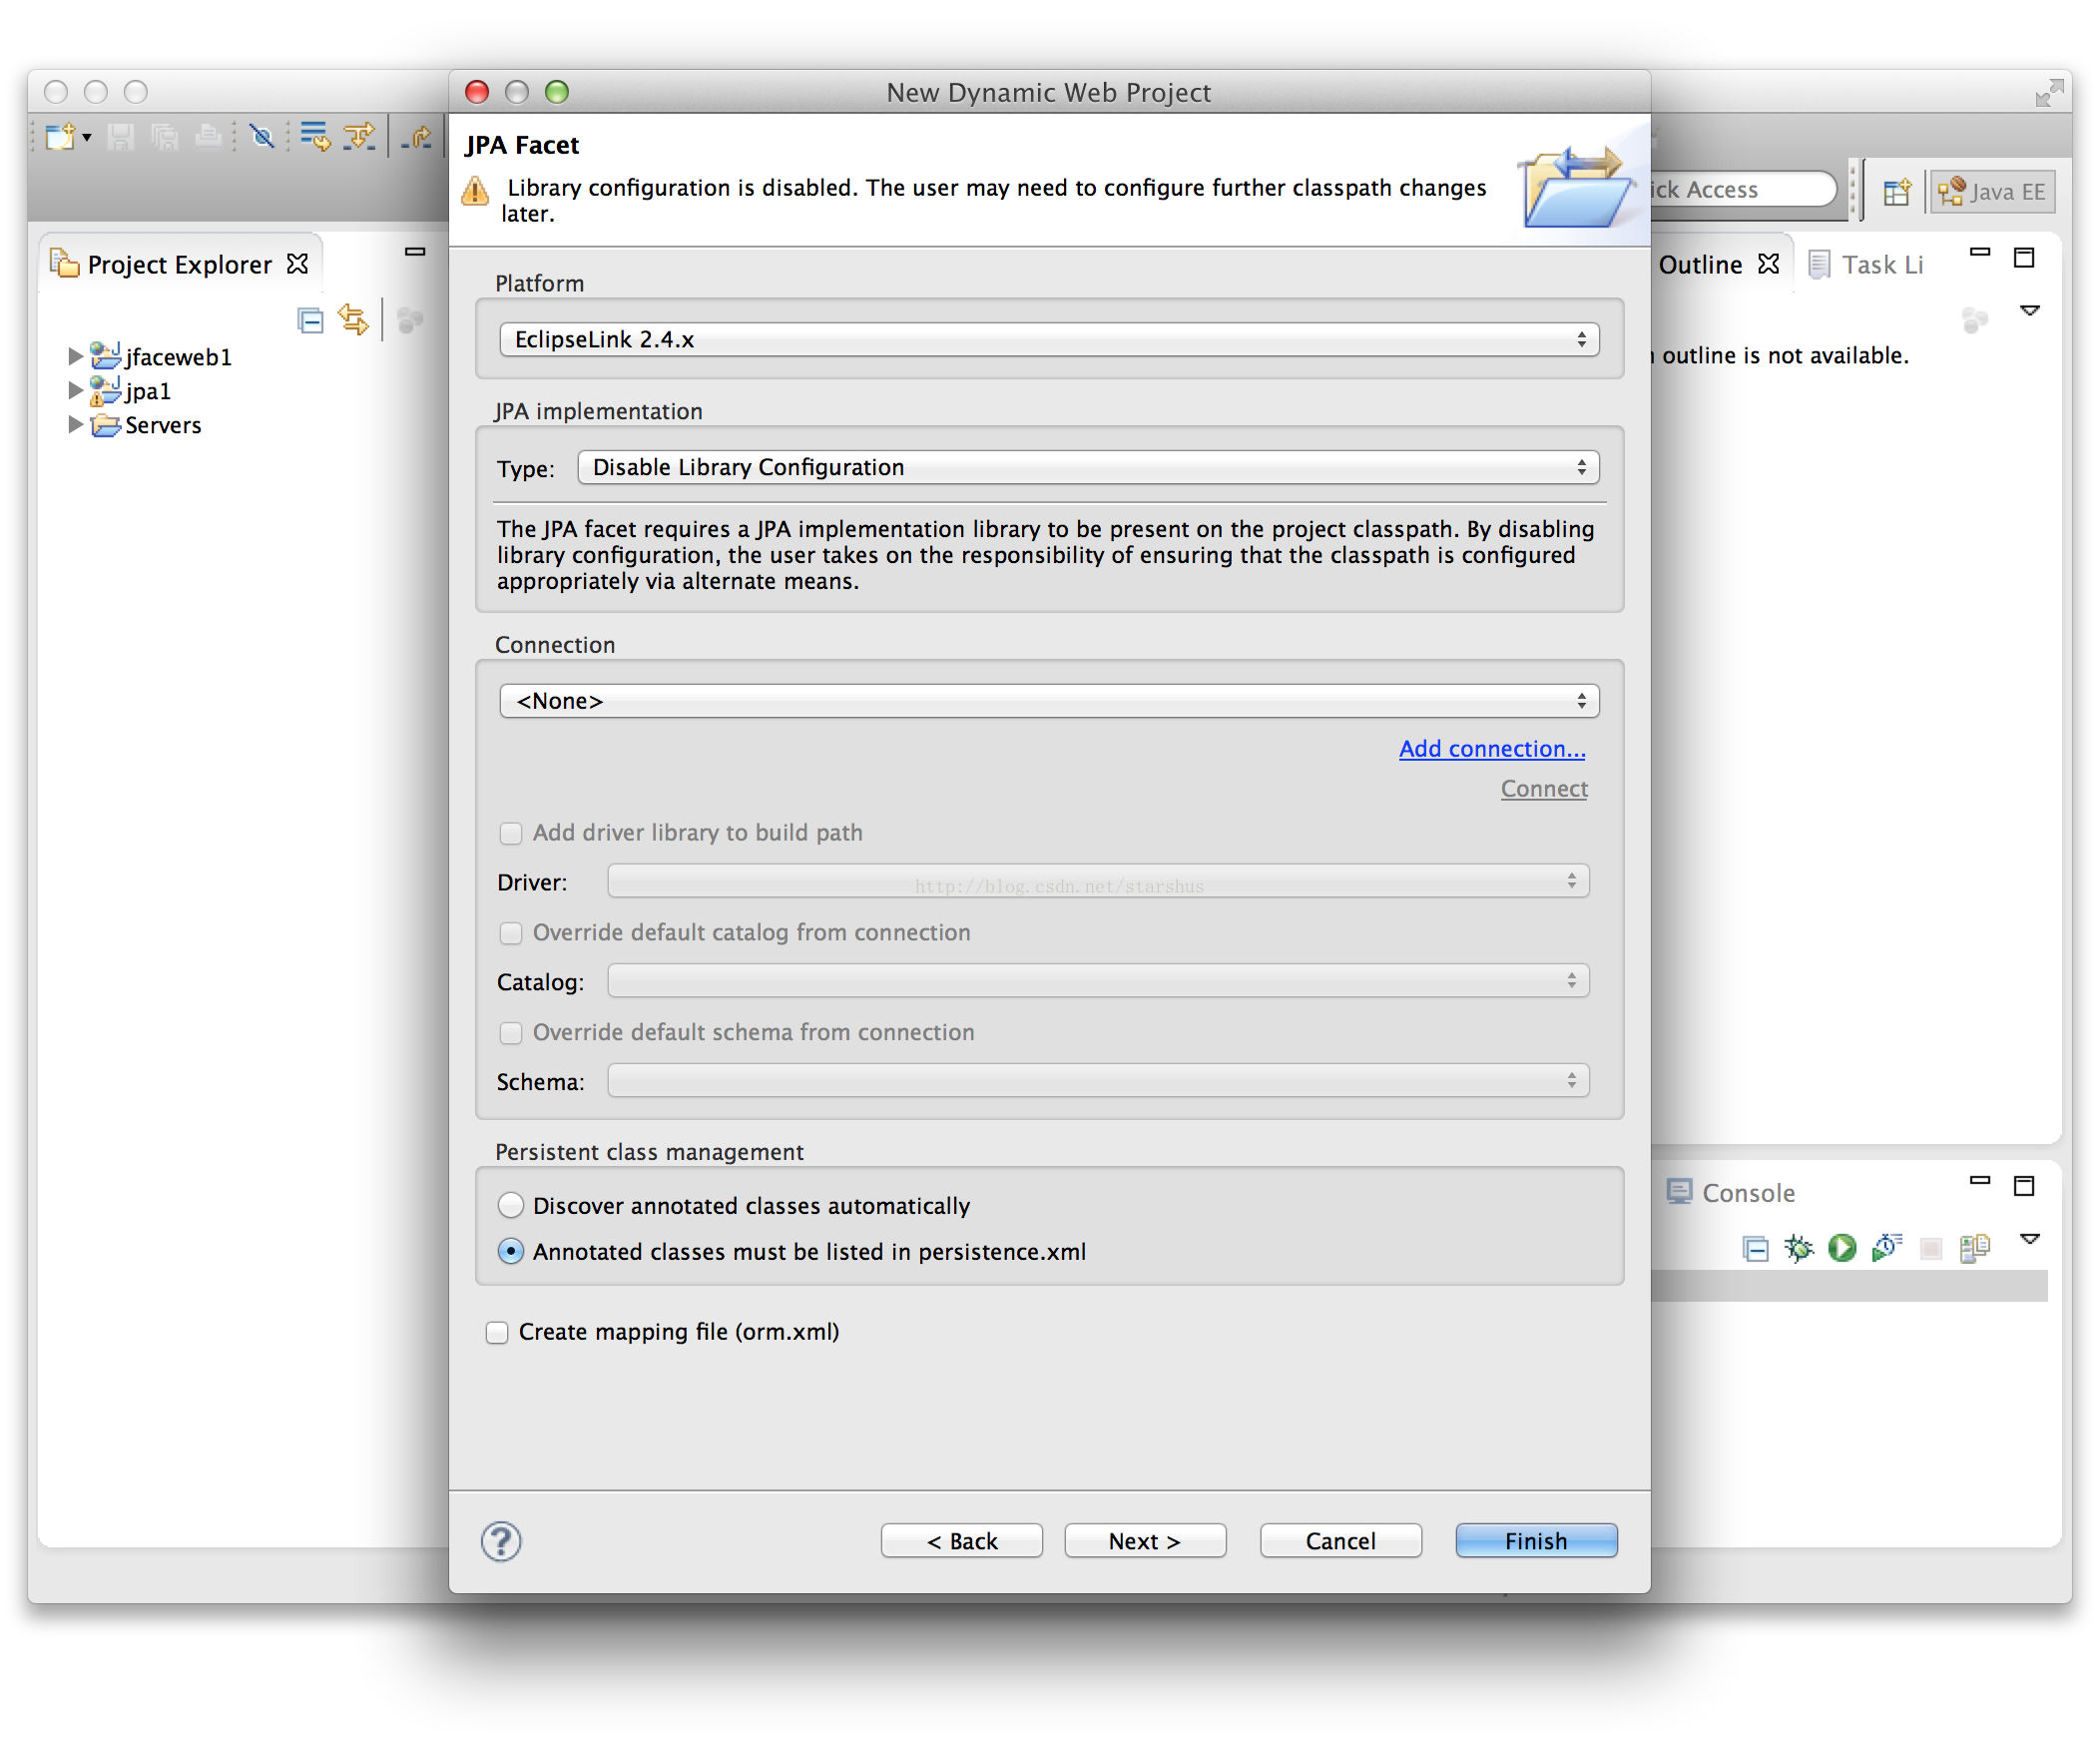Open the Driver dropdown
The width and height of the screenshot is (2100, 1751).
(x=1098, y=882)
